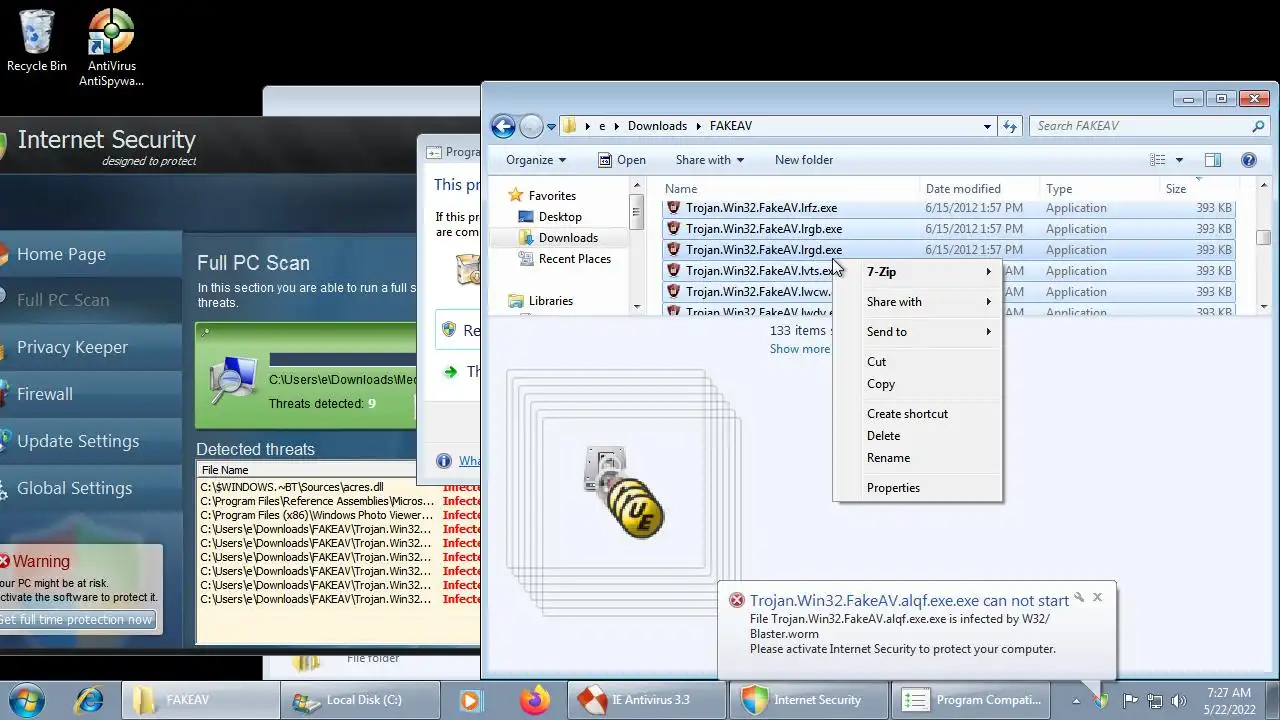Sort by the Name column header

790,189
